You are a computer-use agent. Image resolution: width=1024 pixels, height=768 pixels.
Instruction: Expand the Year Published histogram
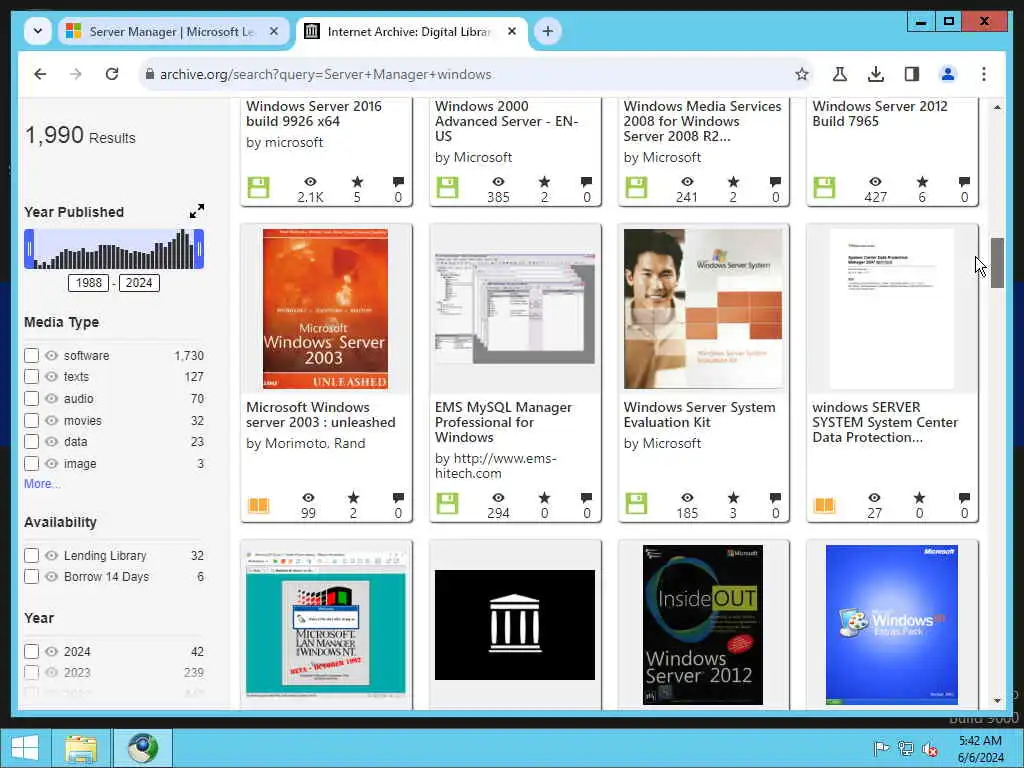coord(197,211)
